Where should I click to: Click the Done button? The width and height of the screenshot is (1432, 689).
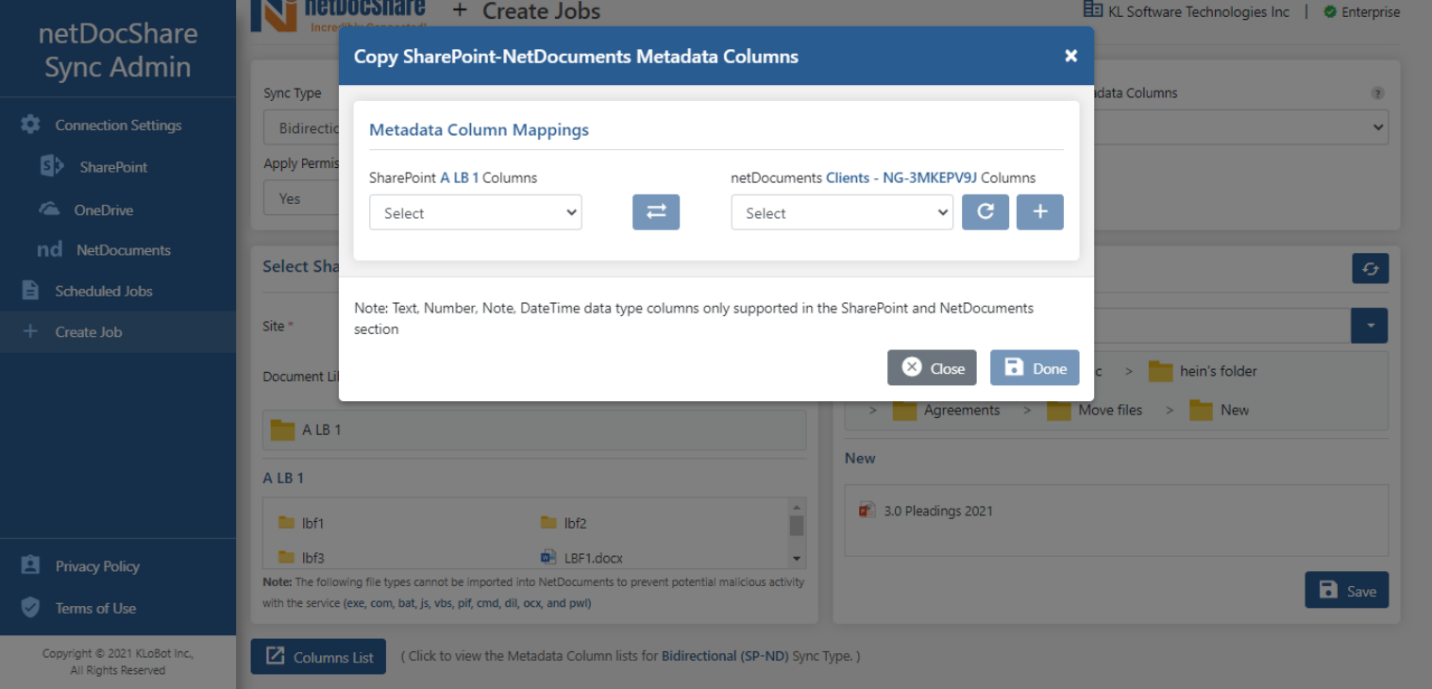pos(1035,368)
